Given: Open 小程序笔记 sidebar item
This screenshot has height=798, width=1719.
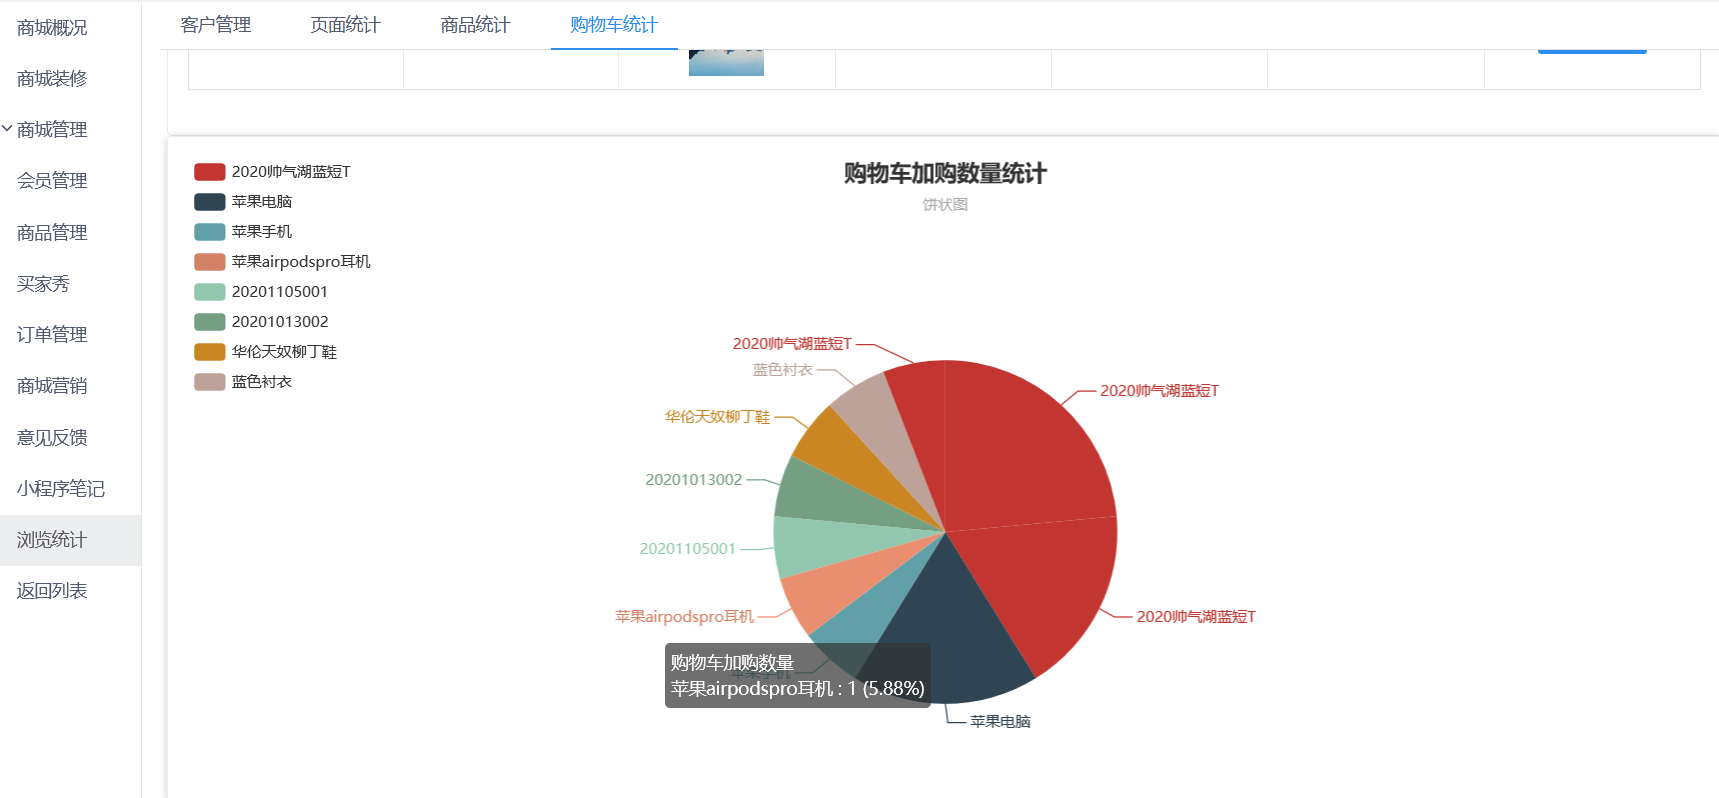Looking at the screenshot, I should pos(61,489).
